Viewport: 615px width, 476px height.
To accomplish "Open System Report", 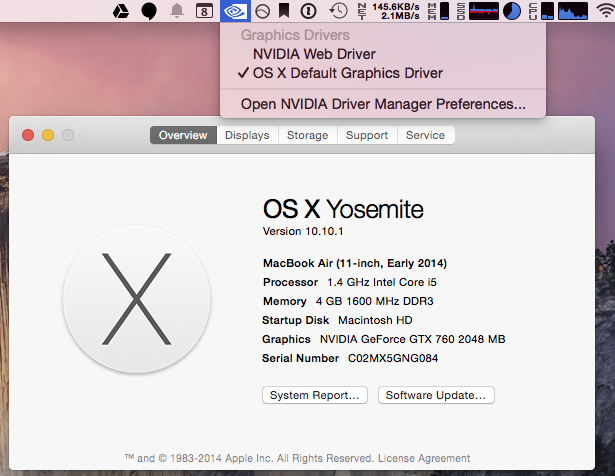I will (x=315, y=395).
